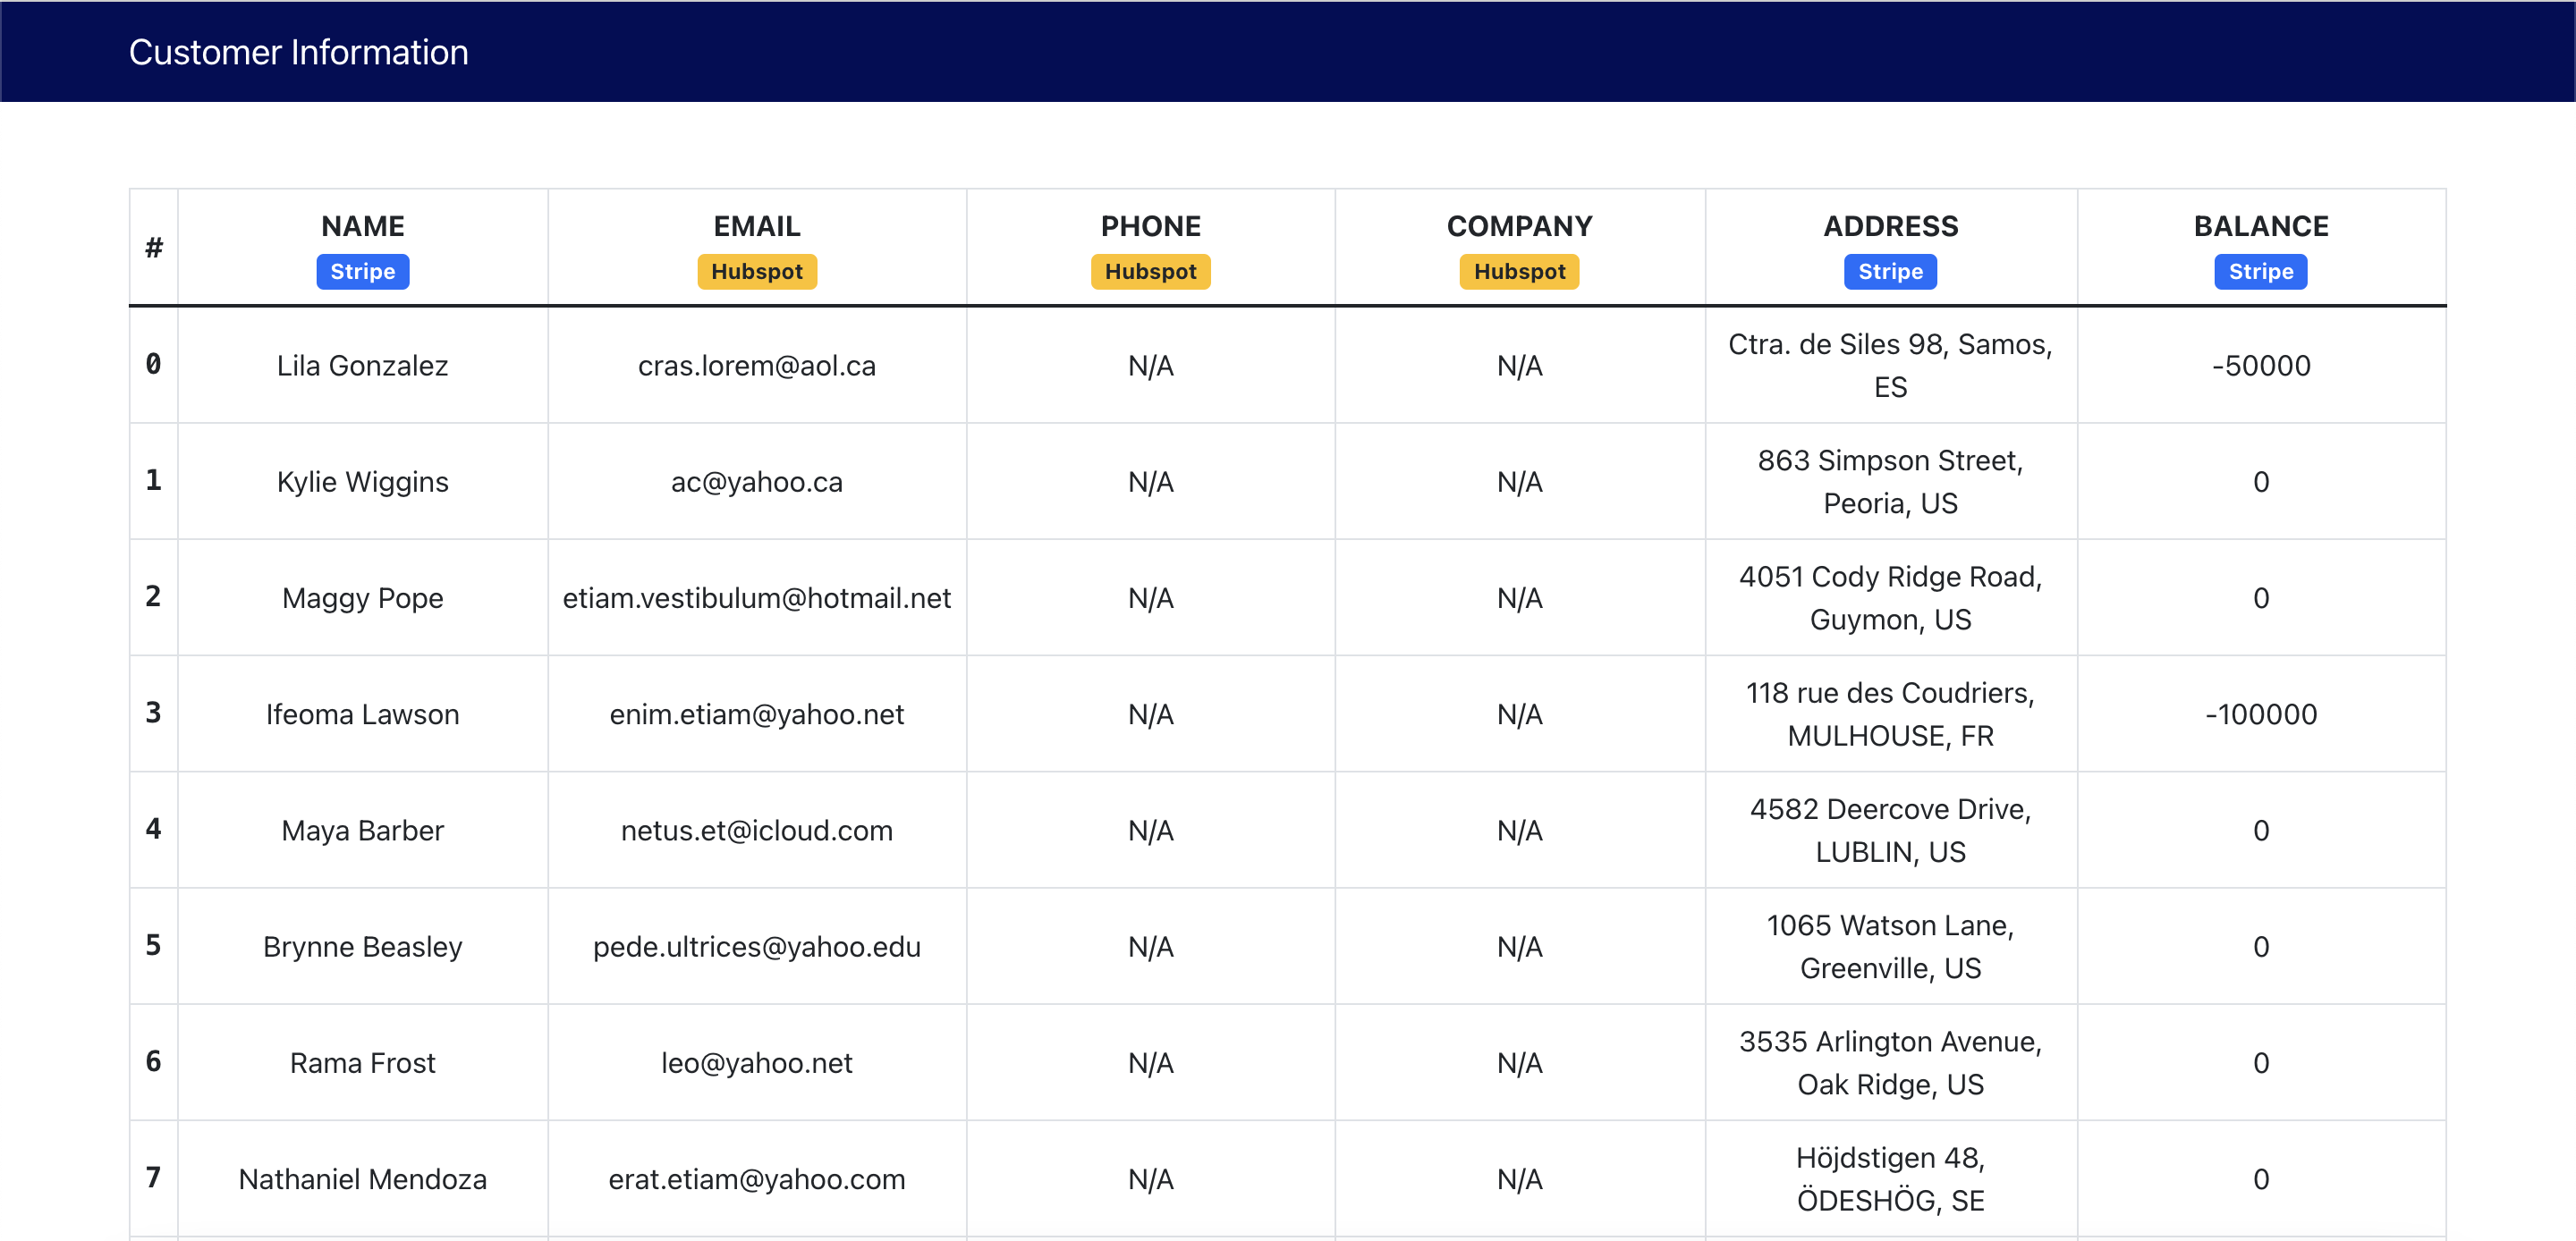Click the # column header
This screenshot has width=2576, height=1241.
click(x=153, y=247)
